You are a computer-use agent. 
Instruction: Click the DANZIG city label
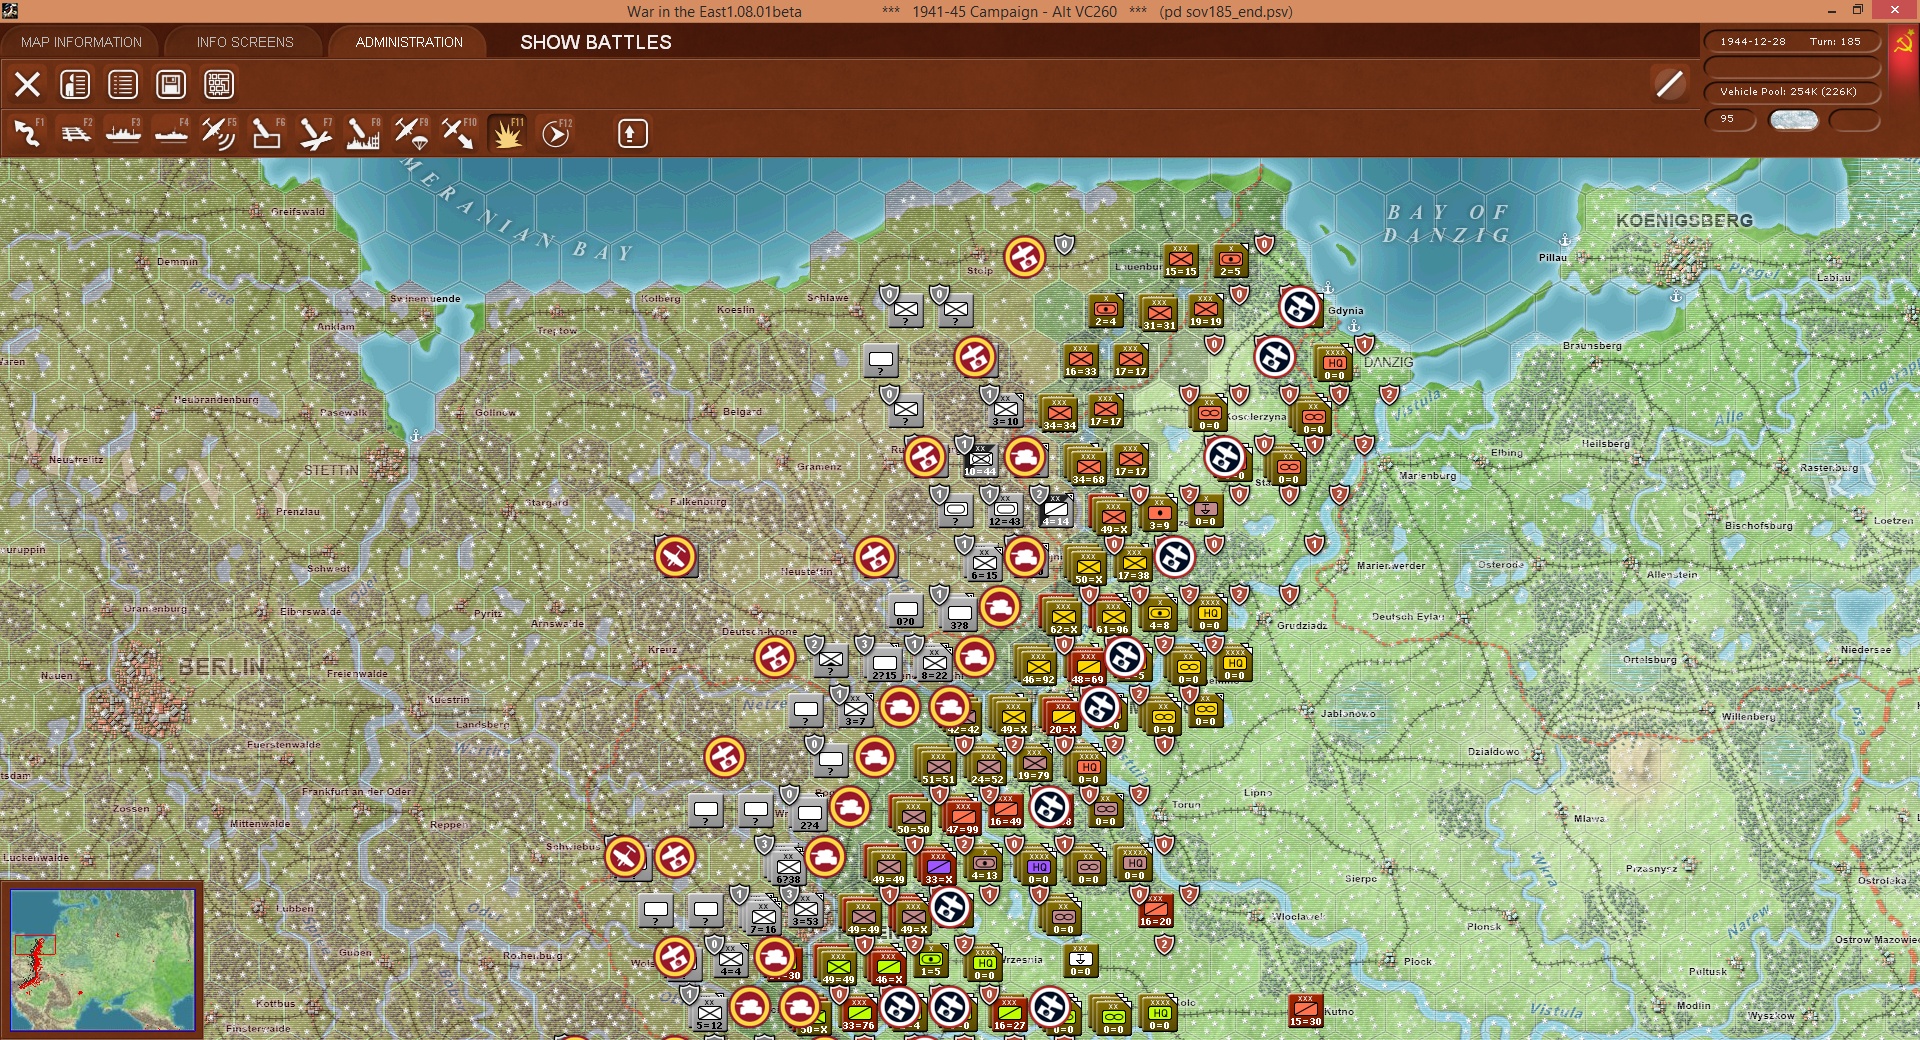coord(1389,361)
